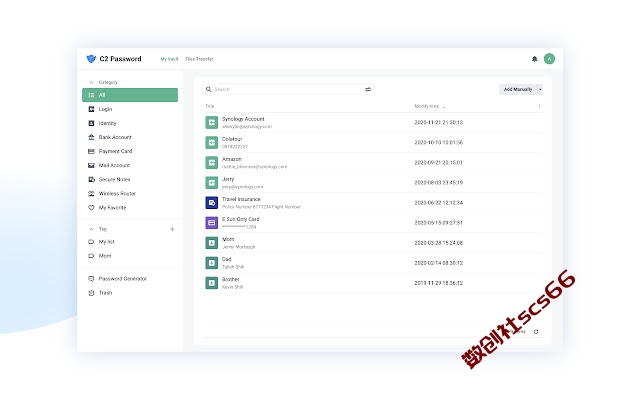Open the Travel Insurance entry title
640x400 pixels.
241,199
